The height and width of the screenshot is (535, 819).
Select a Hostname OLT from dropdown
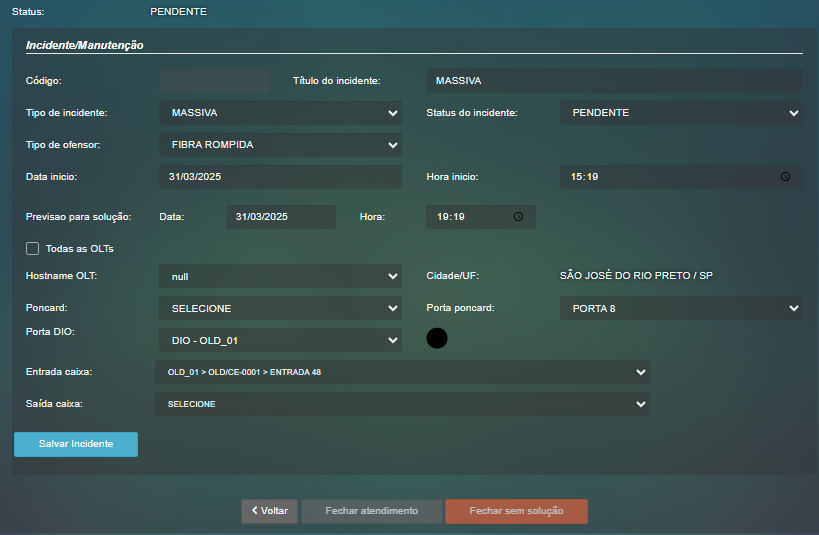(280, 276)
